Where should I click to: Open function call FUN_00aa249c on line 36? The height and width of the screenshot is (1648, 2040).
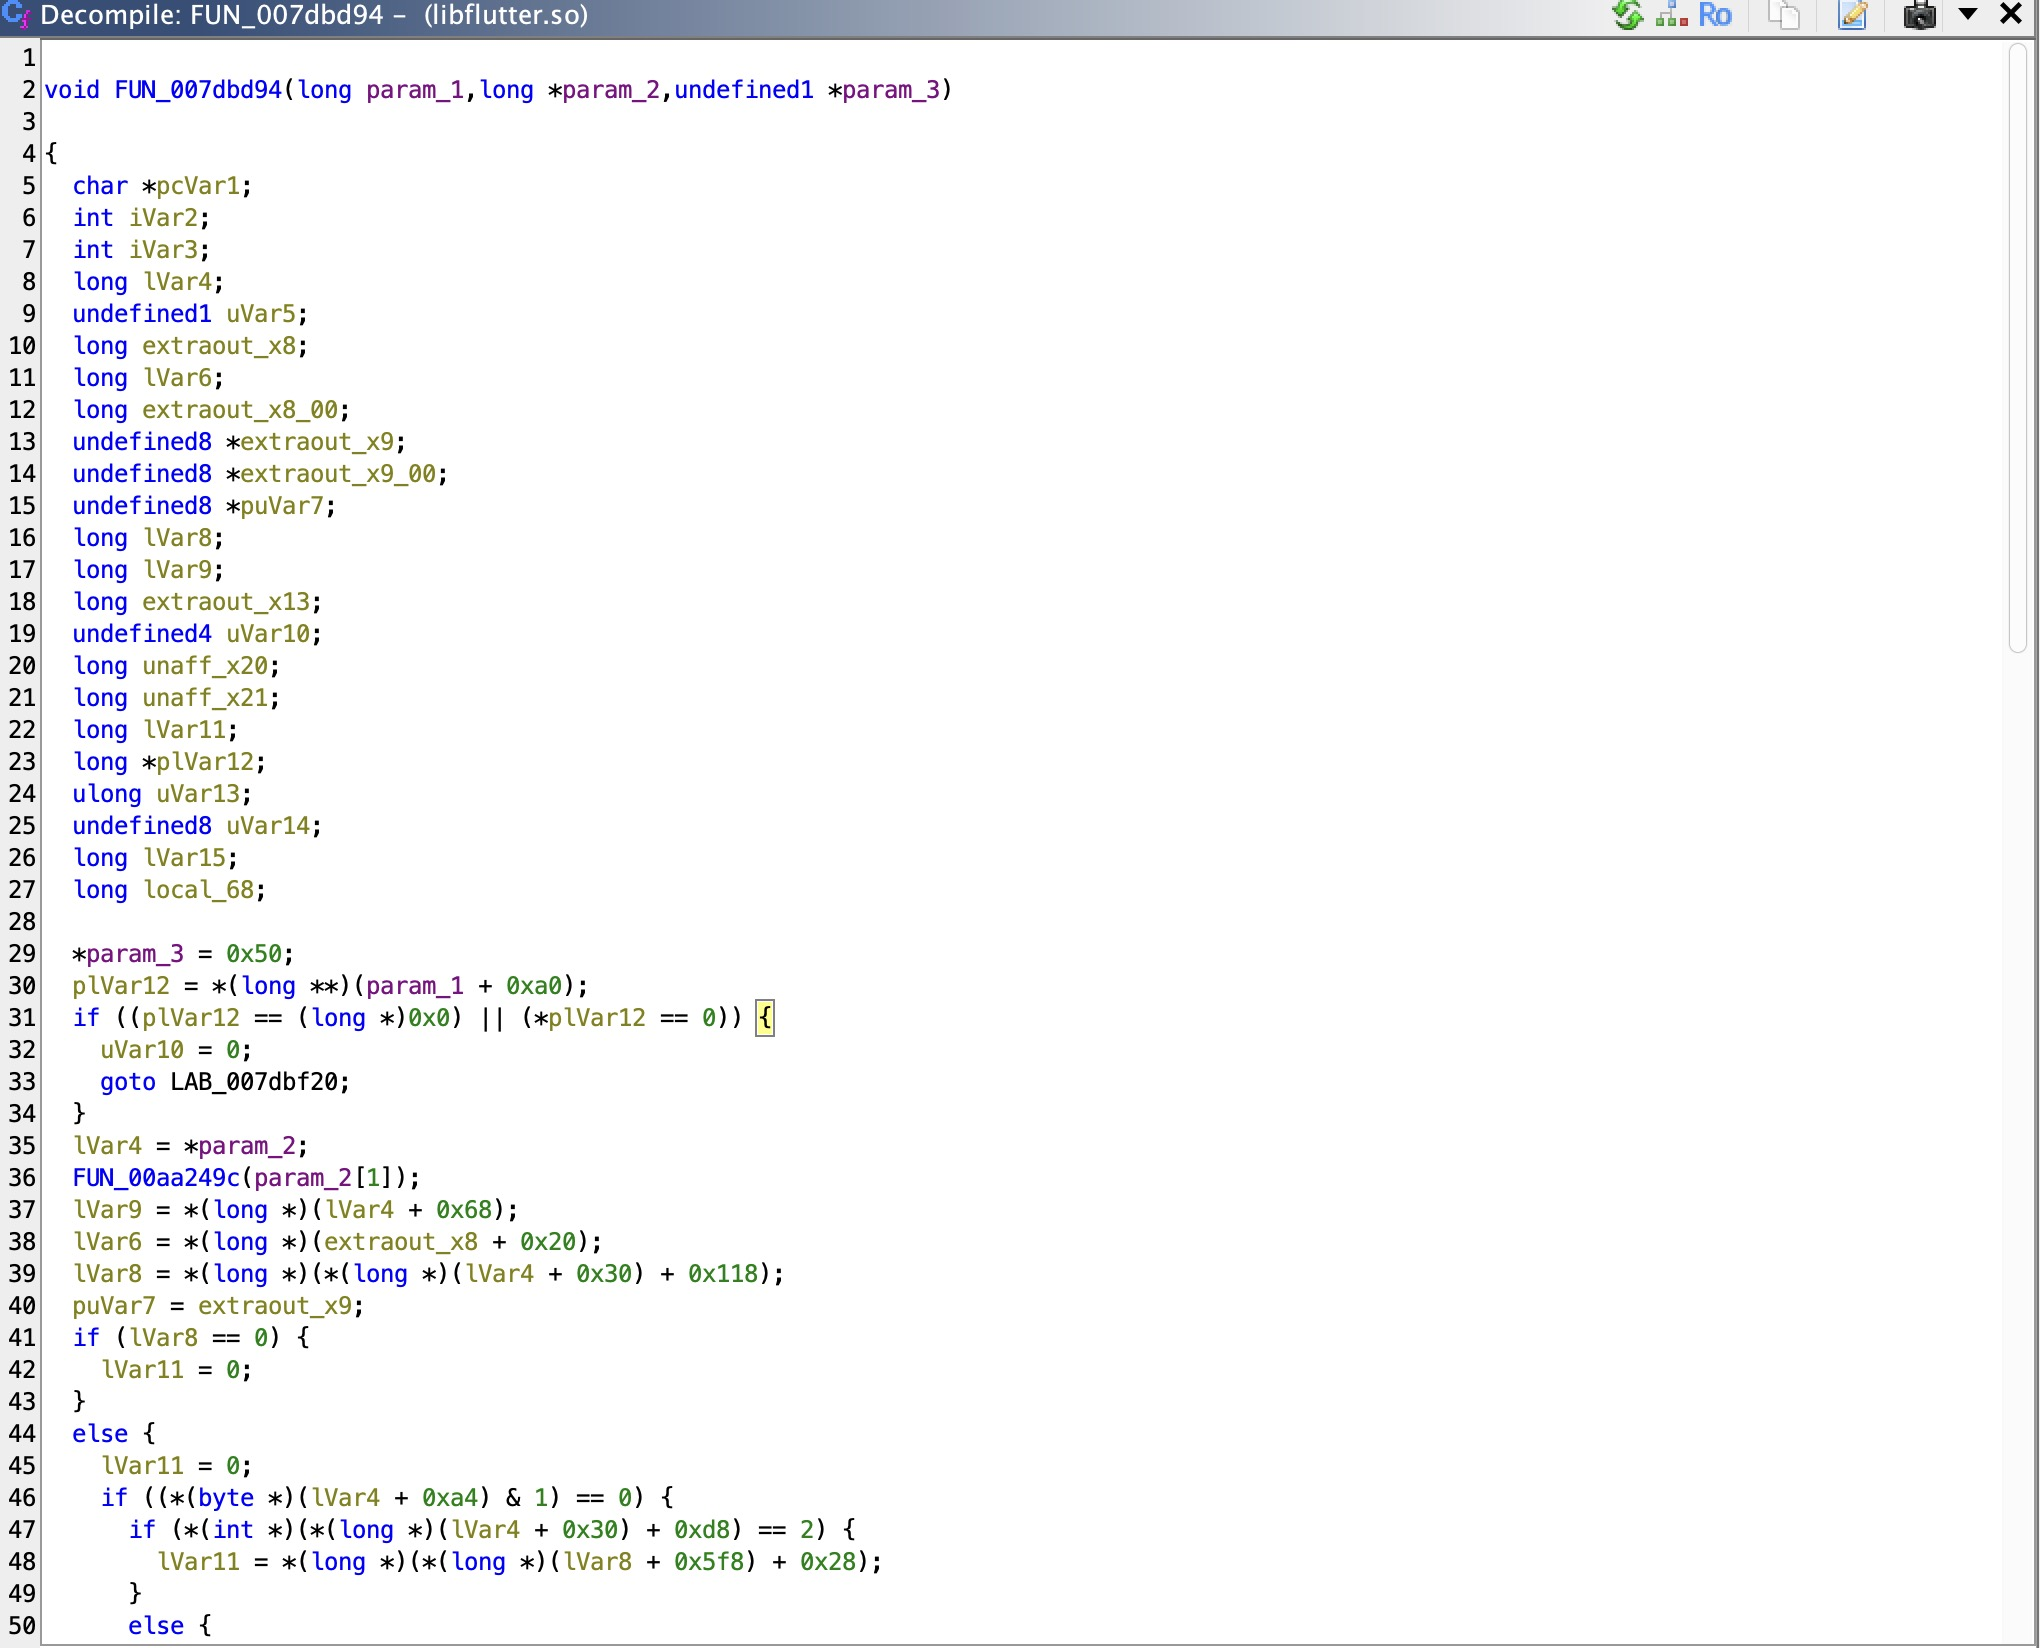pos(156,1178)
